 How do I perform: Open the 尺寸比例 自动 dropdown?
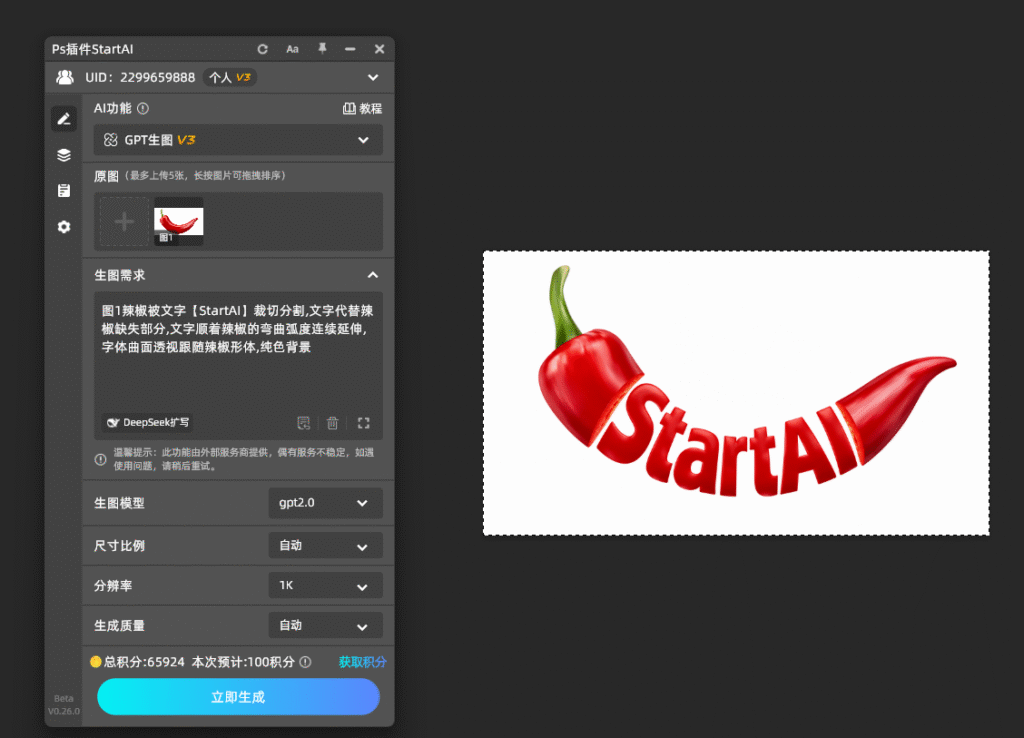[325, 545]
